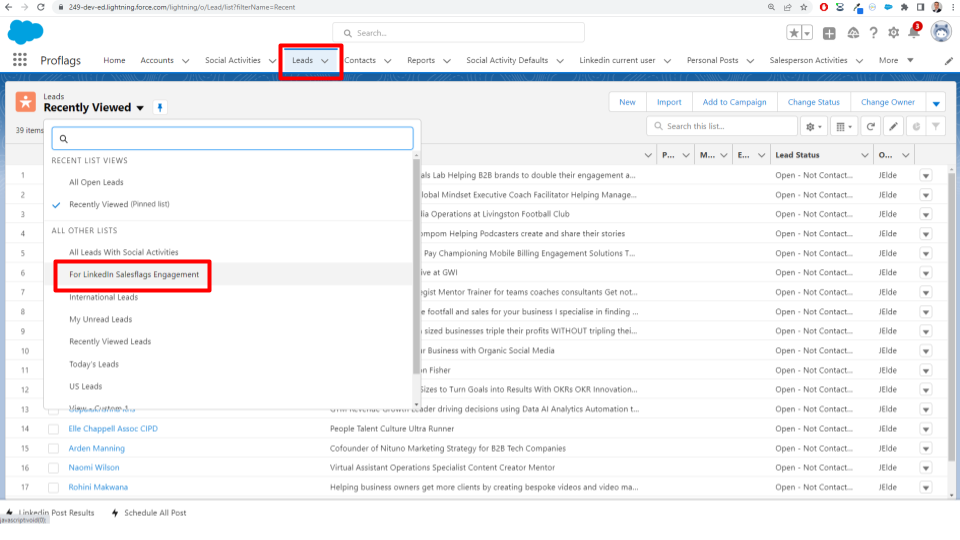
Task: Open Lead Status column menu chevron
Action: click(864, 155)
